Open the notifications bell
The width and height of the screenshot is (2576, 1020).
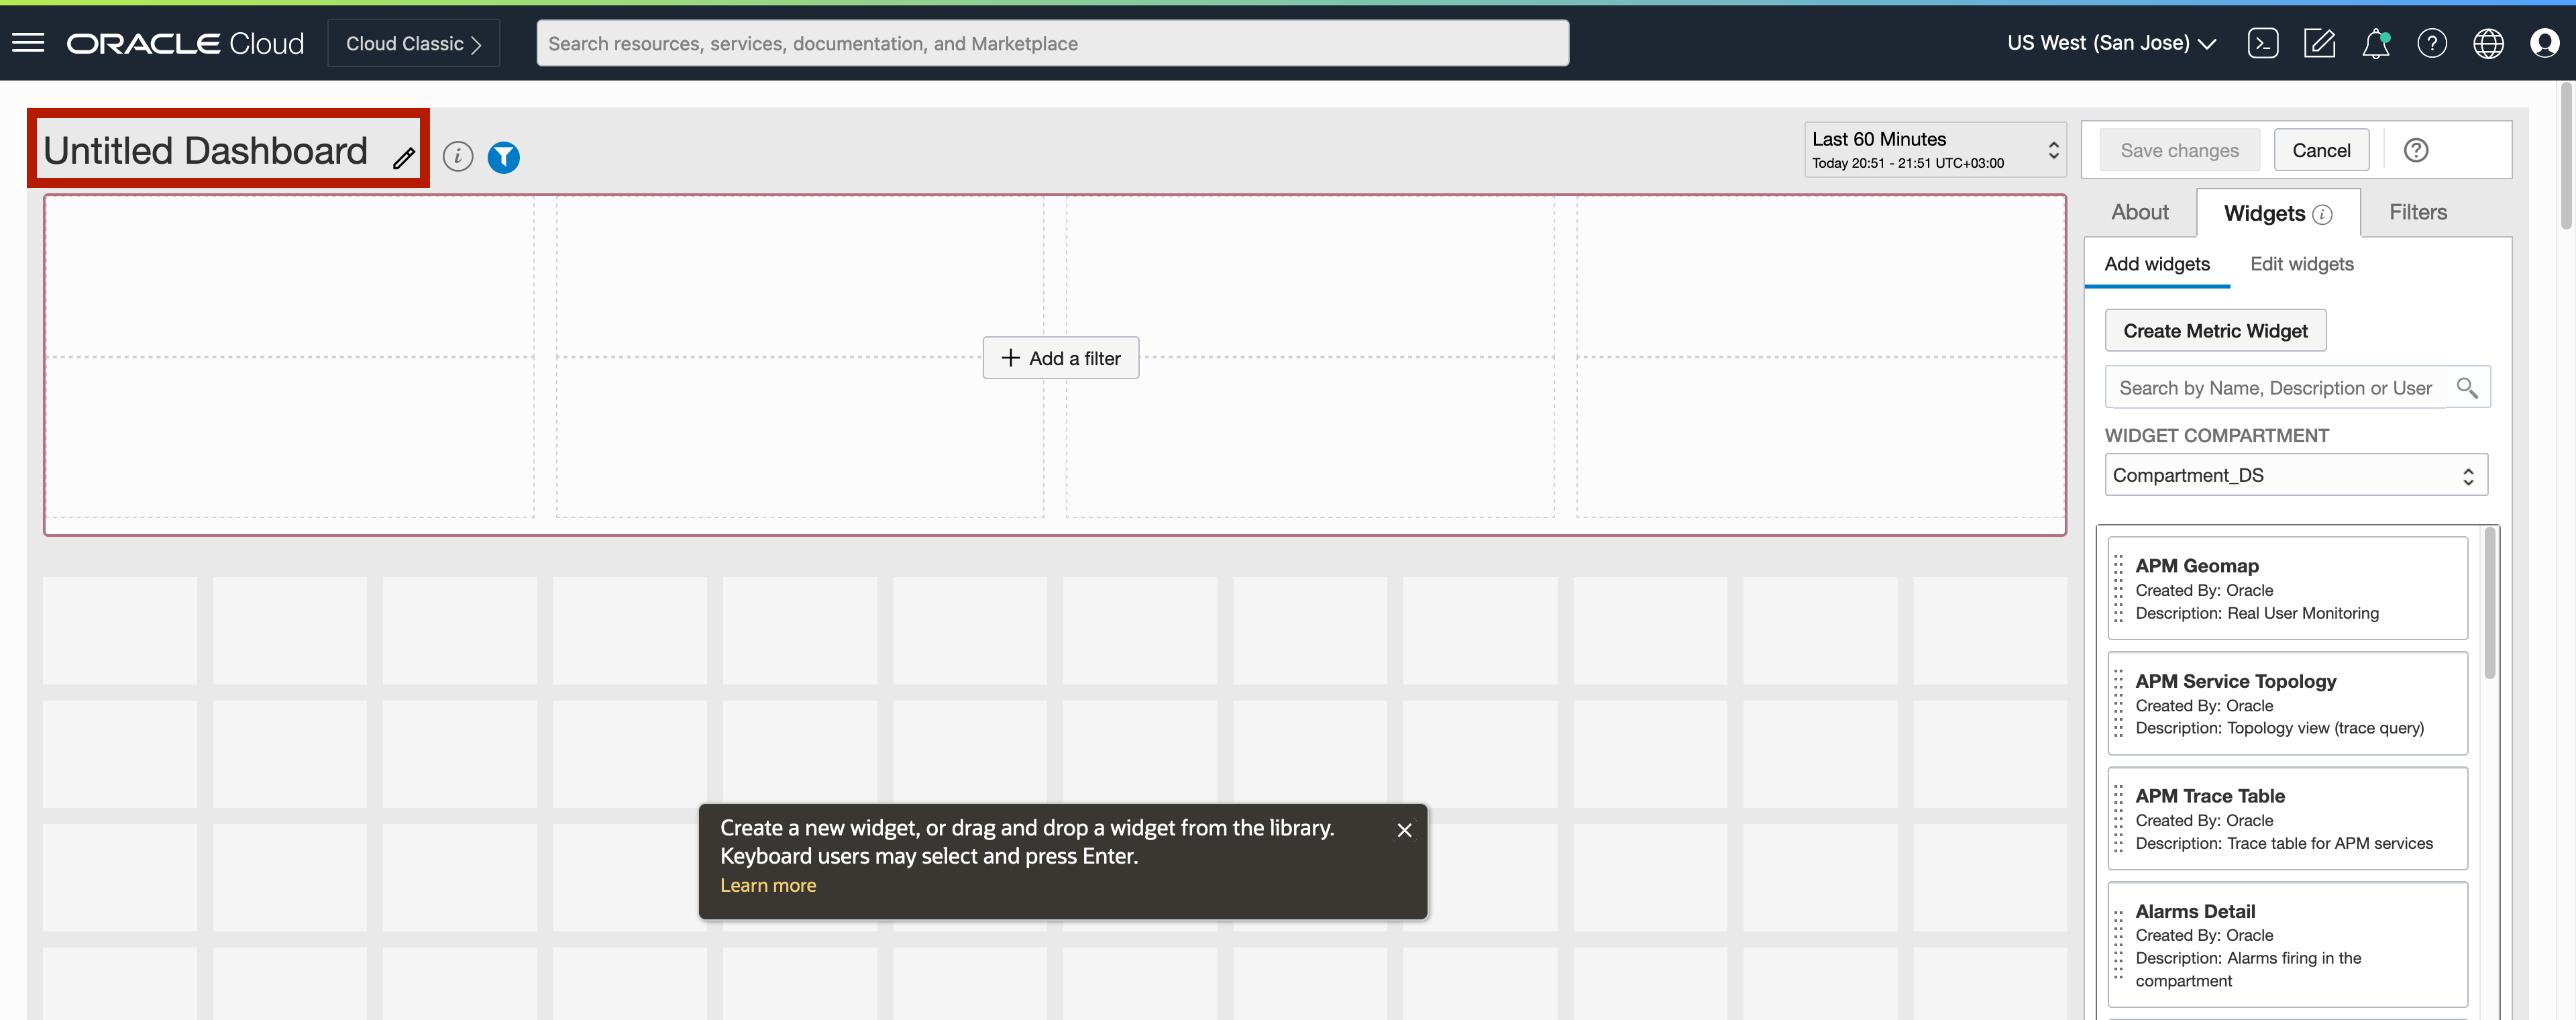[x=2375, y=43]
